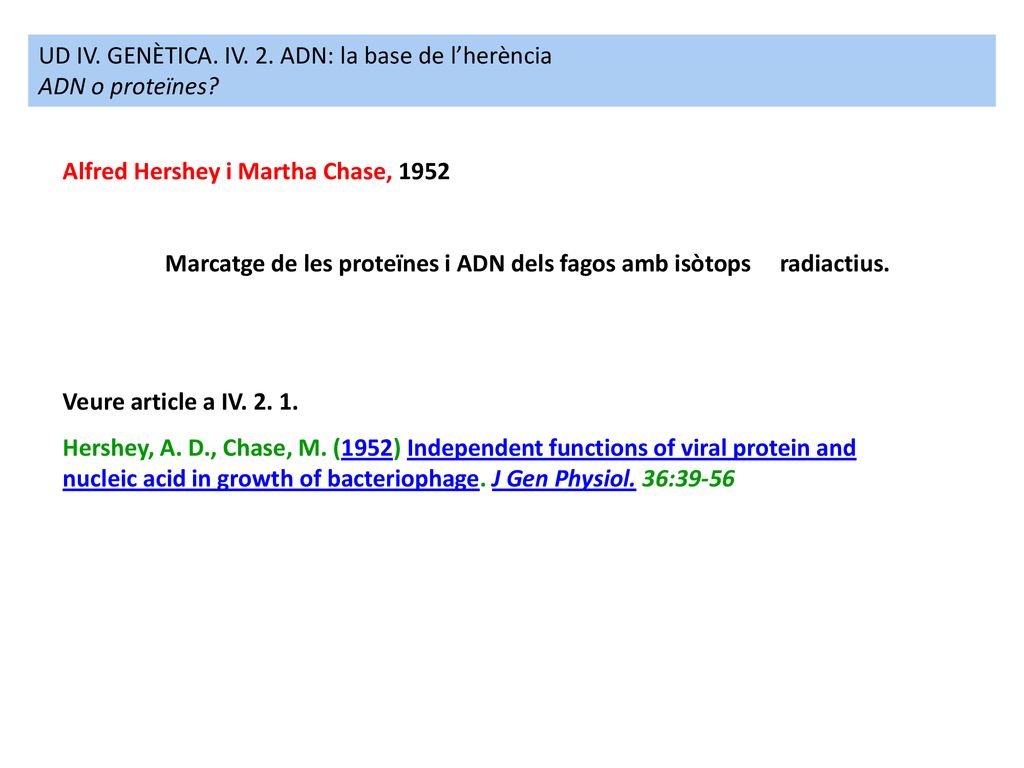Click the slide title 'UD IV. GENÈTICA. IV. 2. ADN: la base de l'herència'
This screenshot has height=768, width=1024.
295,56
